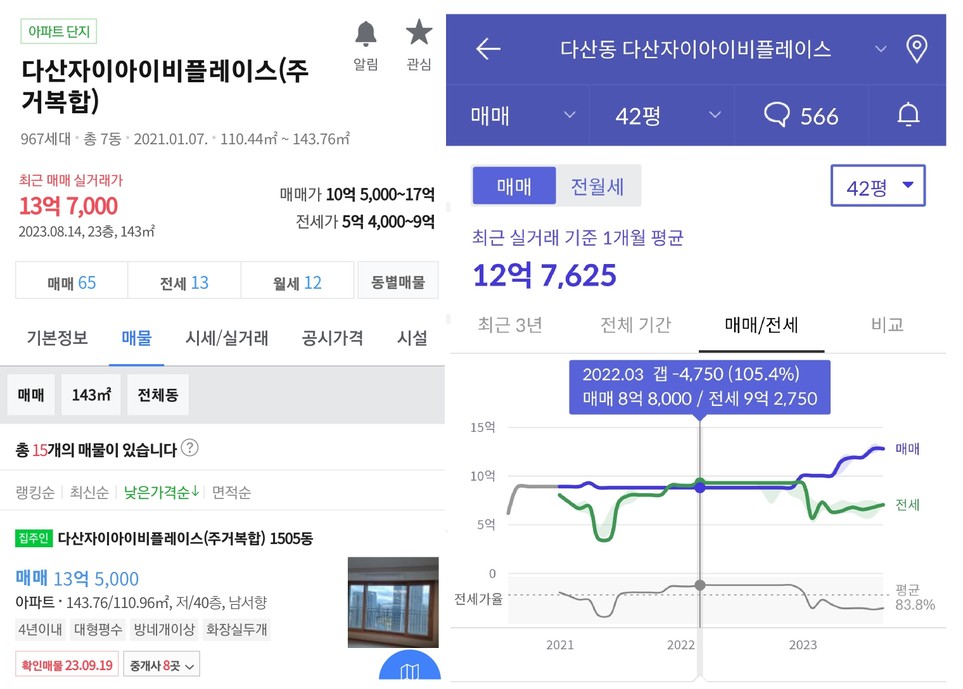Tap the bell icon in the purple header bar
Image resolution: width=963 pixels, height=689 pixels.
tap(908, 115)
